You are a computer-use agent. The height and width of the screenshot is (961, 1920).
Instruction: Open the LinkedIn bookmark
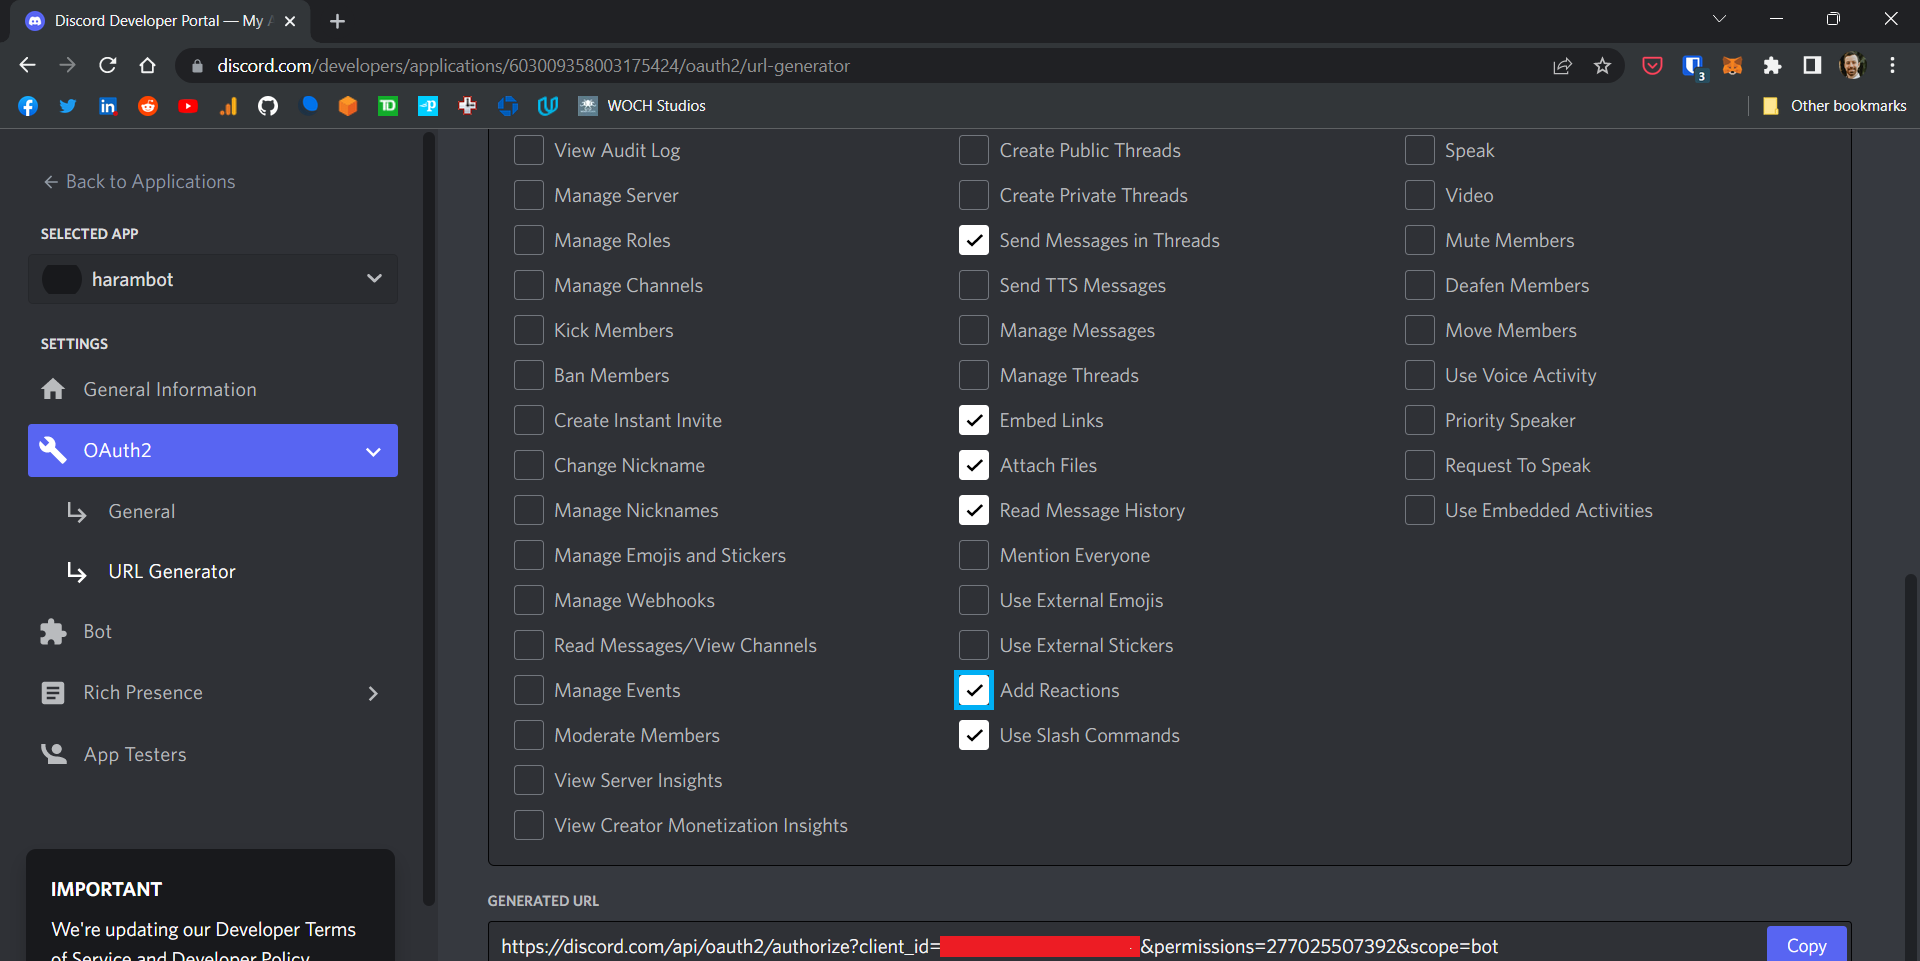108,106
